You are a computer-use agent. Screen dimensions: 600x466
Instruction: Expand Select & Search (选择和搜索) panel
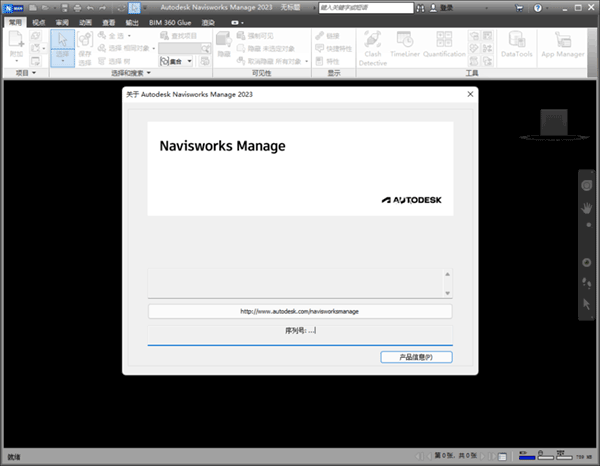pos(149,73)
